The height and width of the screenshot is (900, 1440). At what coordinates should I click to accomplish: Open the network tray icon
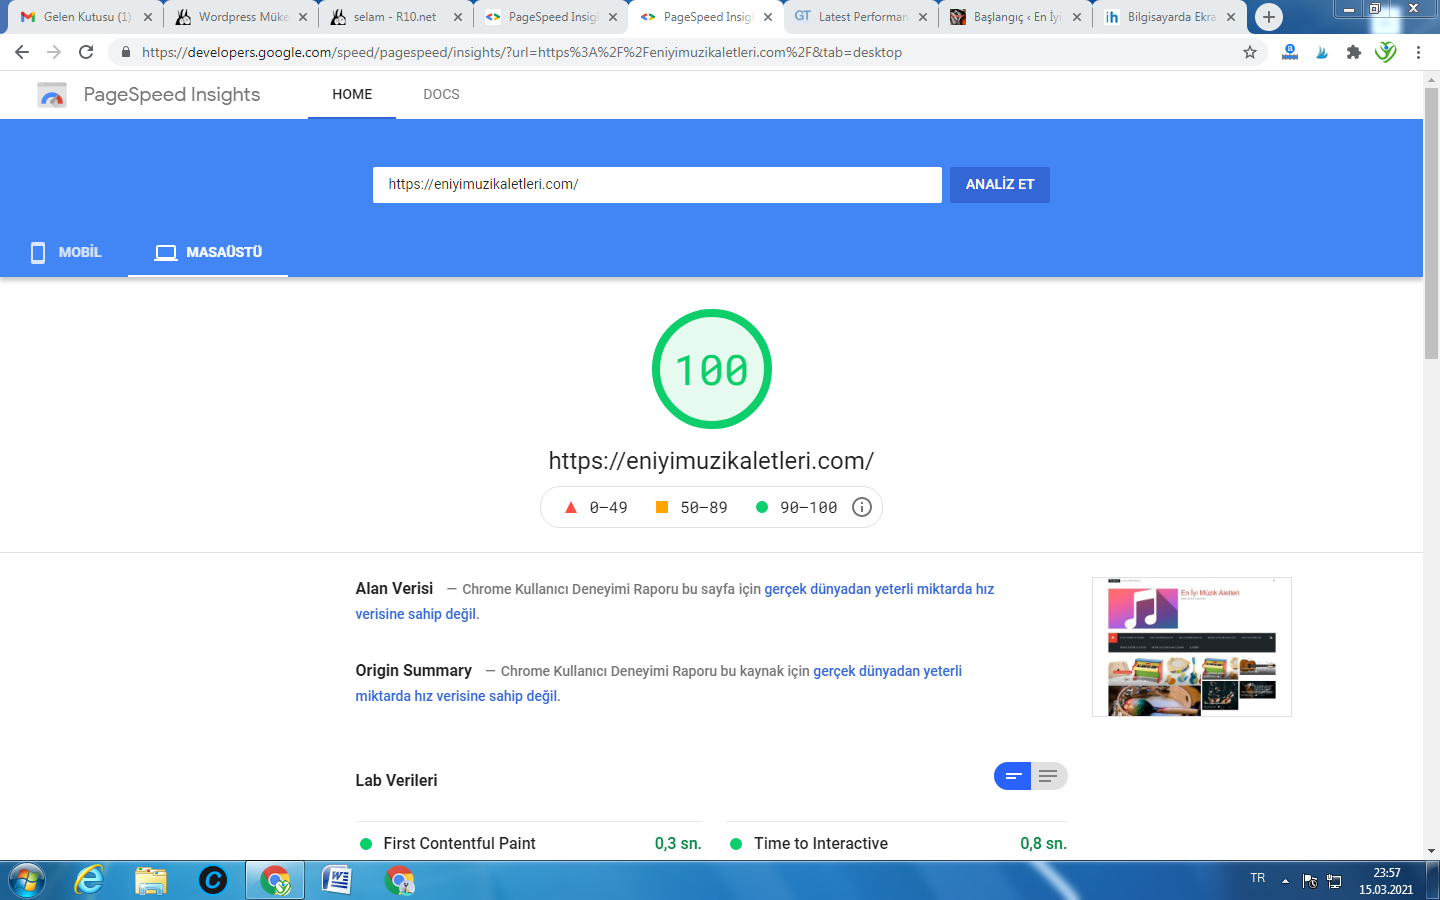[1334, 881]
